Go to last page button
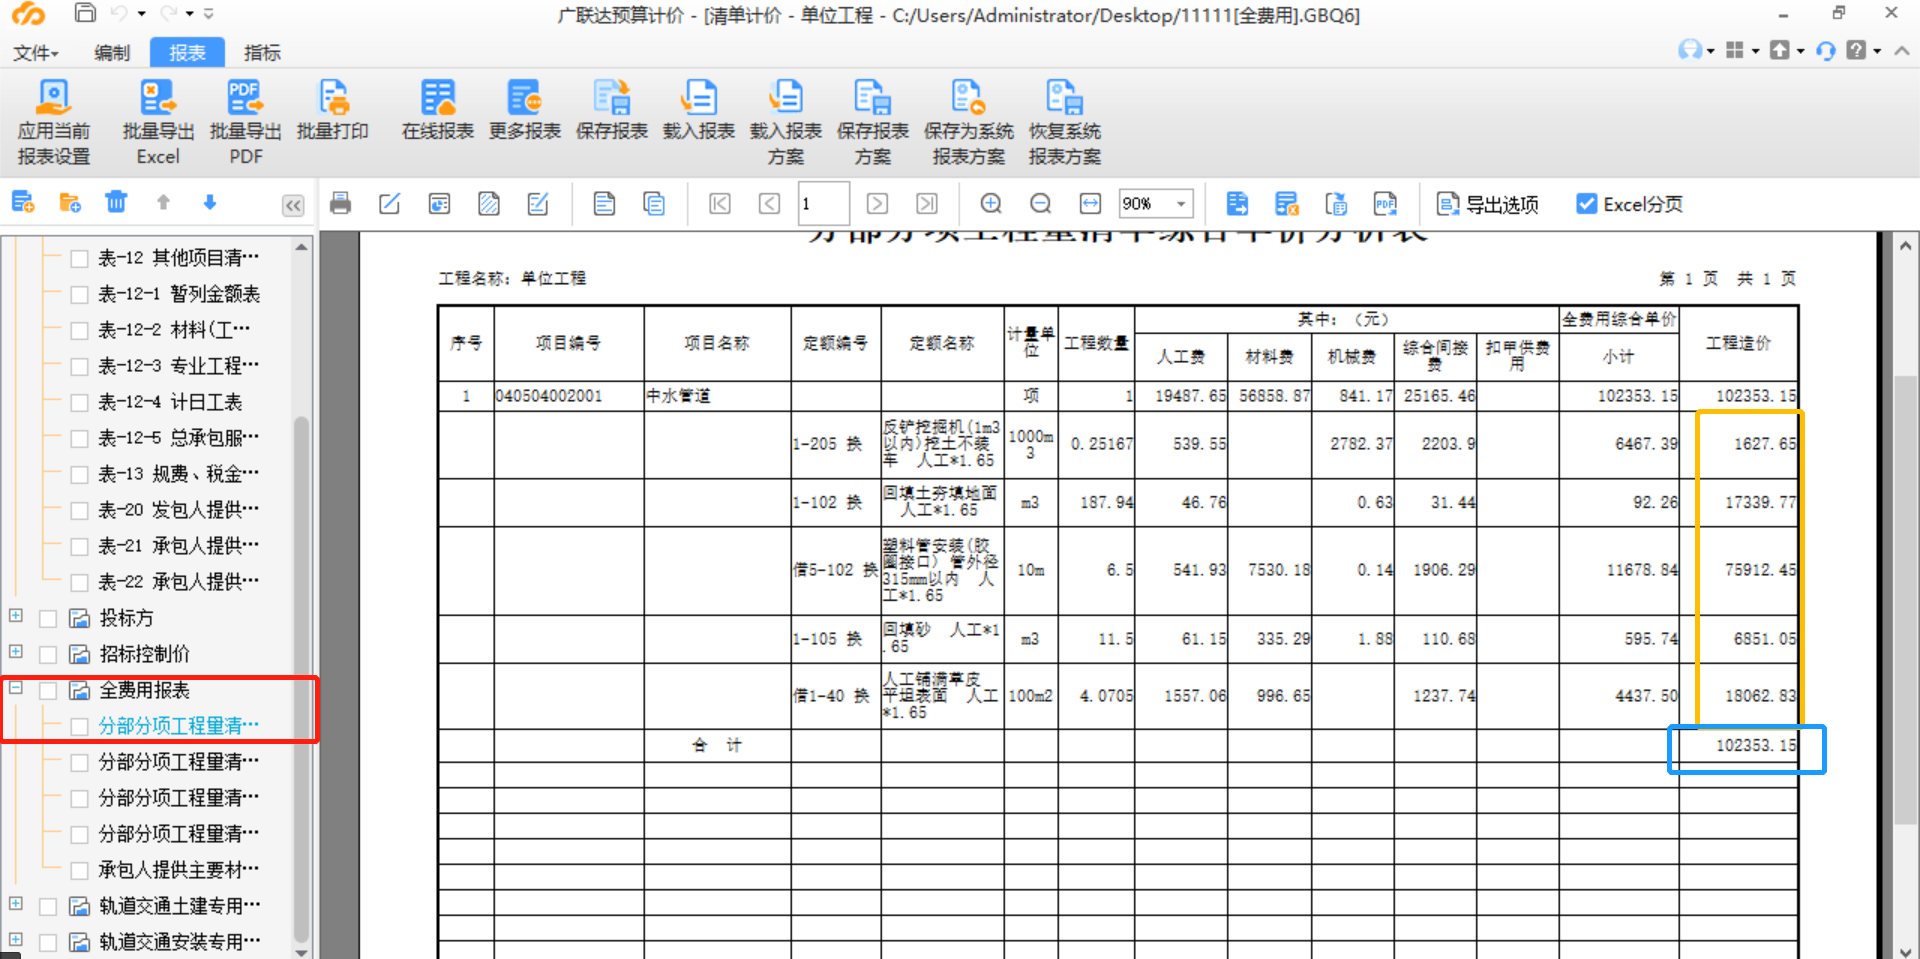This screenshot has height=959, width=1920. point(927,204)
